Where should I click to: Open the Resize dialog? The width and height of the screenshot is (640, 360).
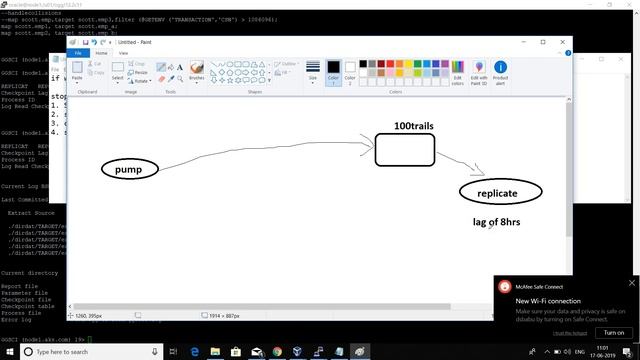click(138, 72)
